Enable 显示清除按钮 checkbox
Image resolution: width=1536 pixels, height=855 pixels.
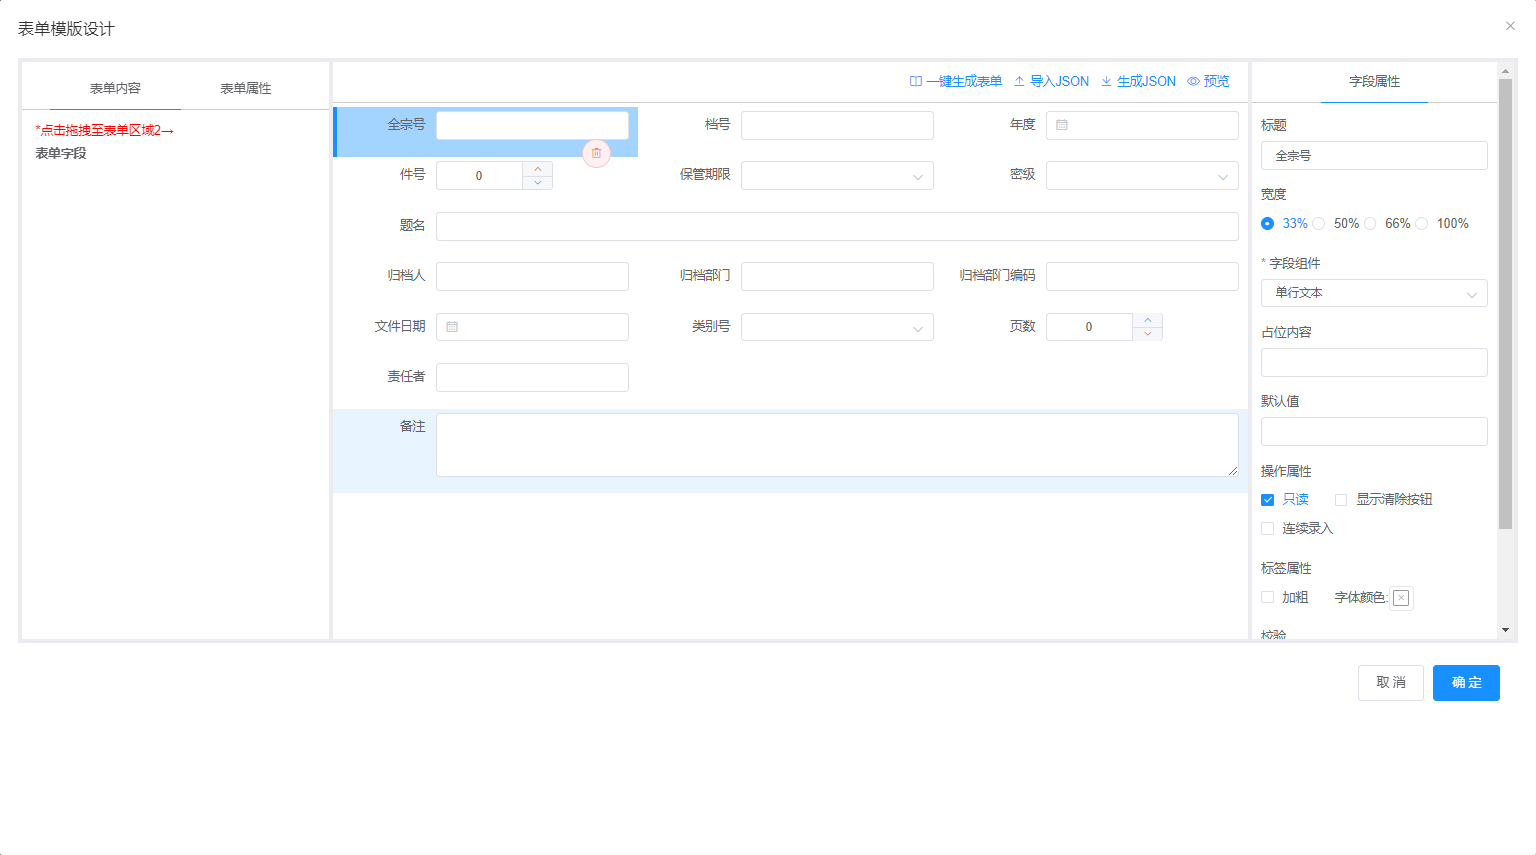point(1341,500)
